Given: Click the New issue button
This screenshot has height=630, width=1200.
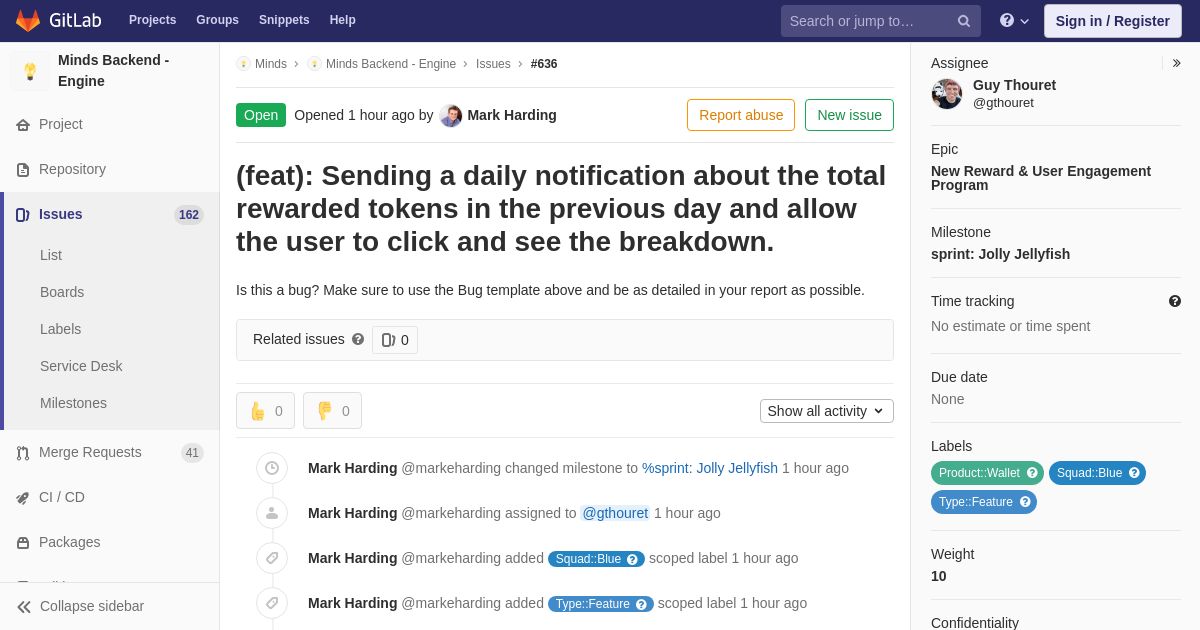Looking at the screenshot, I should 849,115.
